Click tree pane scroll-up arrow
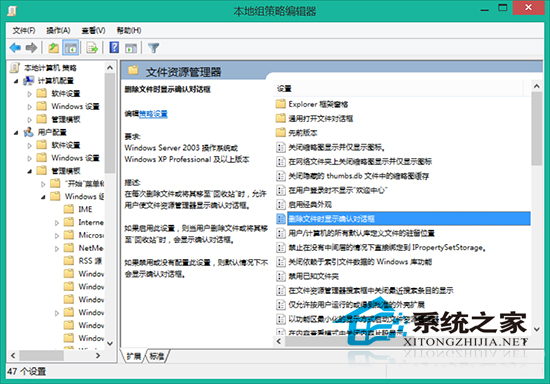 coord(110,67)
